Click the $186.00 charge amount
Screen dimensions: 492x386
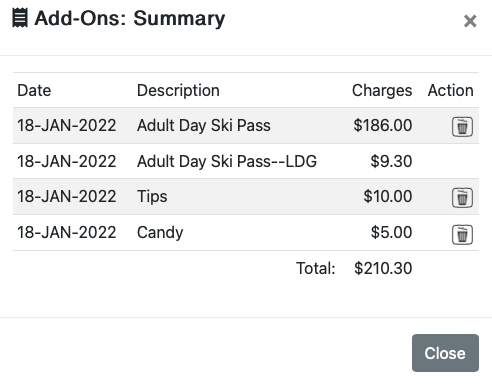point(383,126)
